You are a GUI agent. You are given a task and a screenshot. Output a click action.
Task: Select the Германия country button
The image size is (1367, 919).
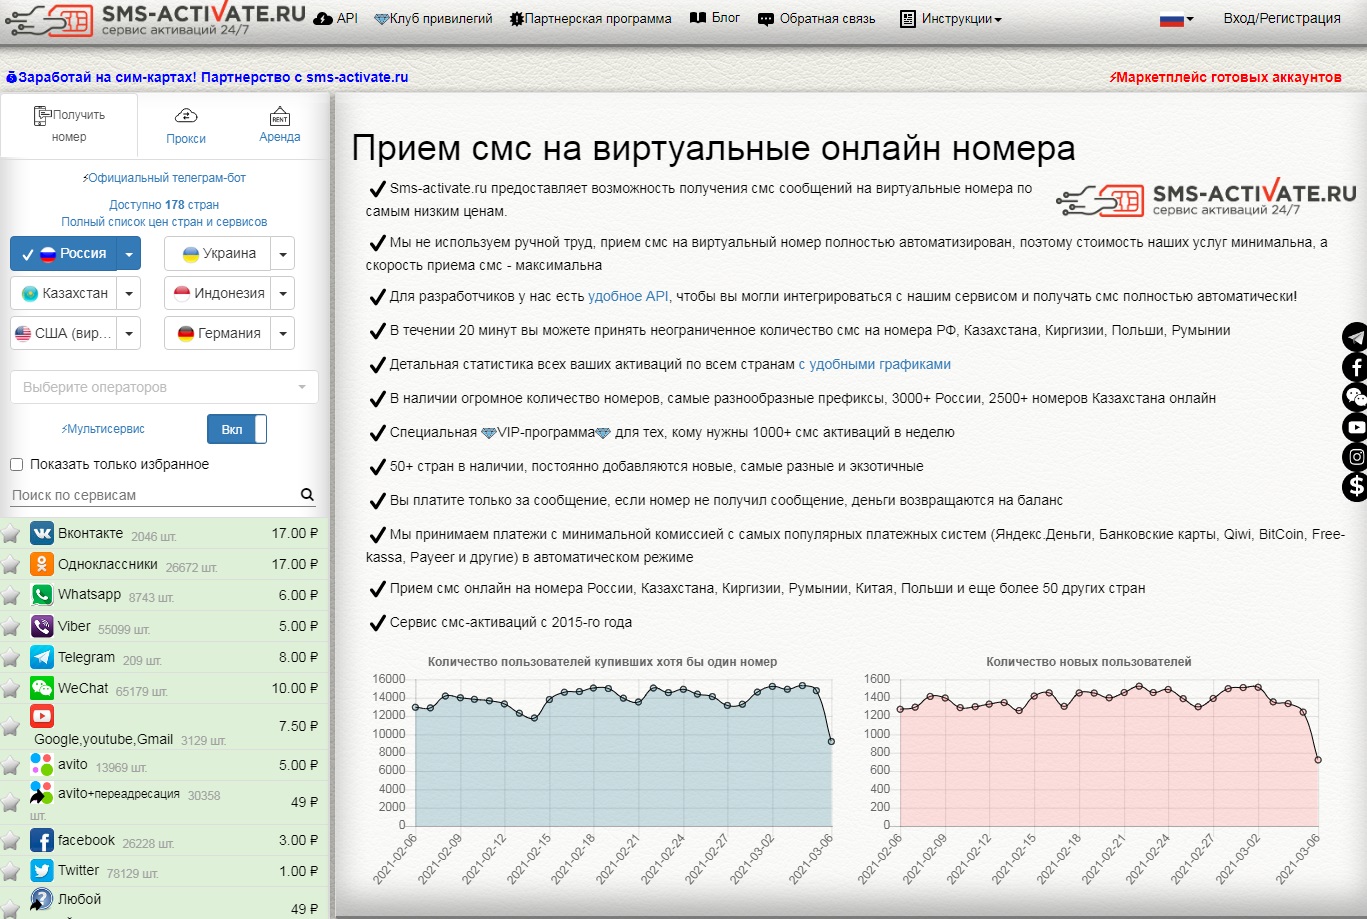[218, 334]
